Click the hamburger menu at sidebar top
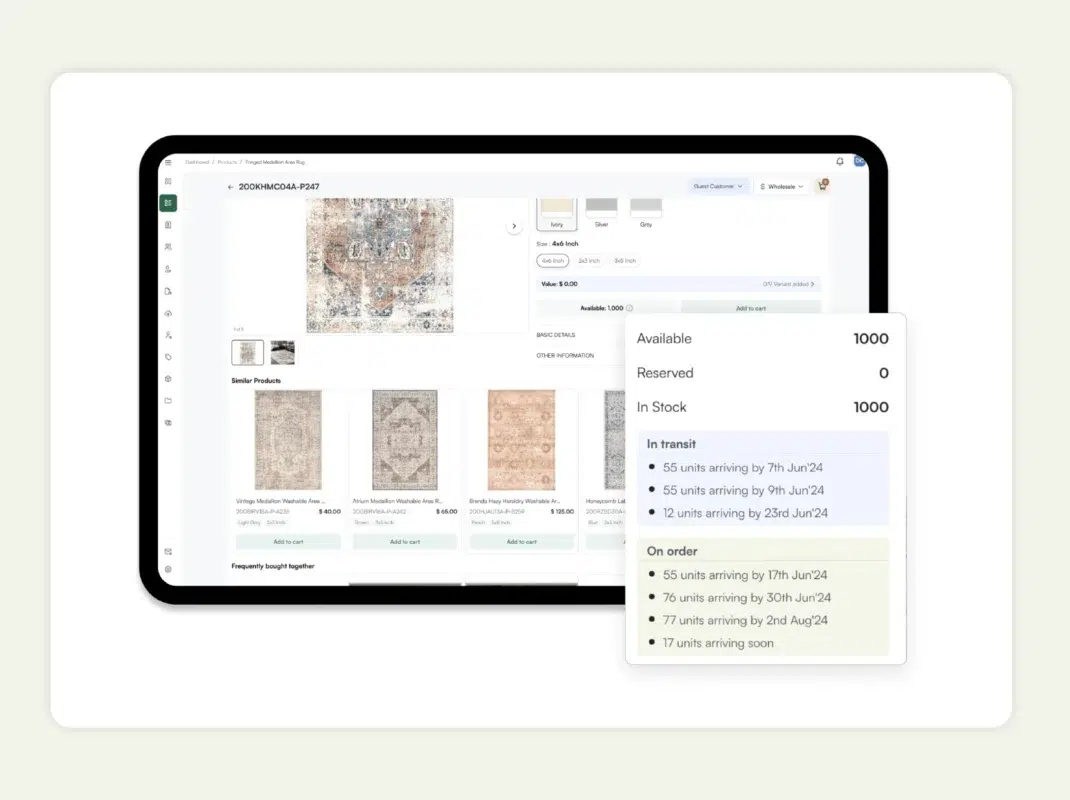The image size is (1070, 800). [x=170, y=160]
